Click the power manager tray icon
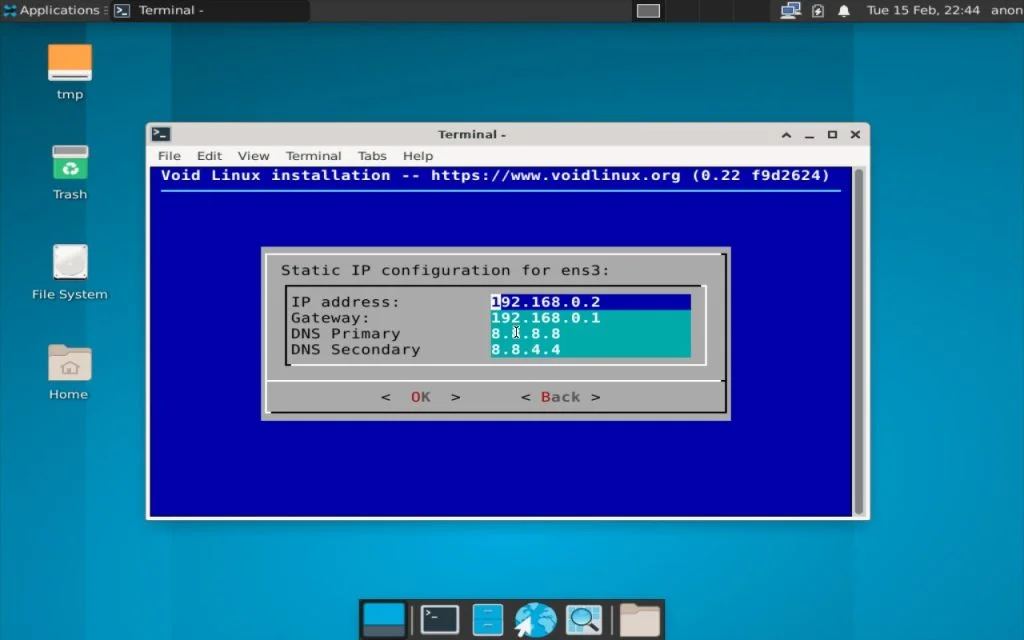This screenshot has height=640, width=1024. click(816, 10)
